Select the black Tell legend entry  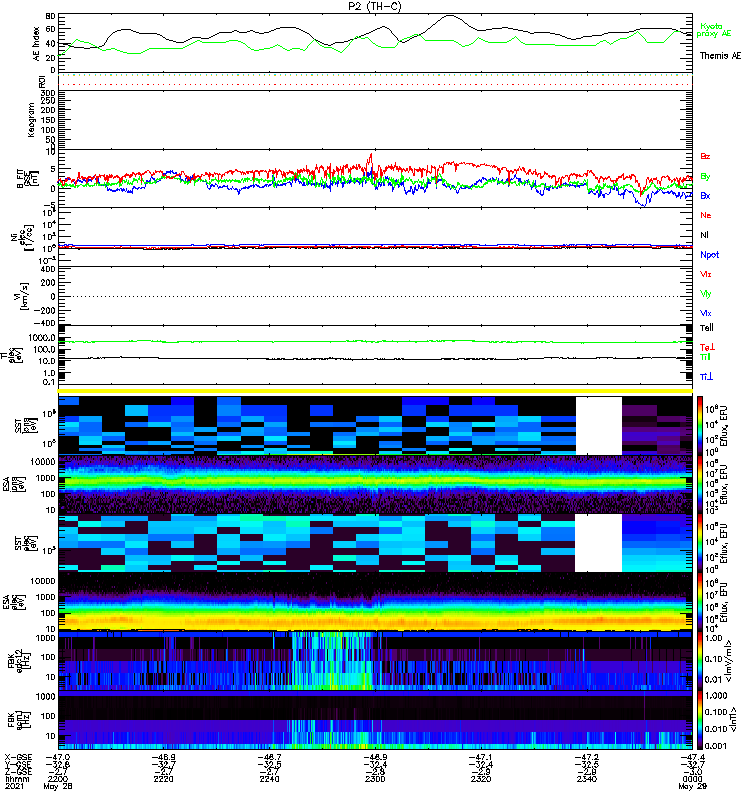[707, 328]
